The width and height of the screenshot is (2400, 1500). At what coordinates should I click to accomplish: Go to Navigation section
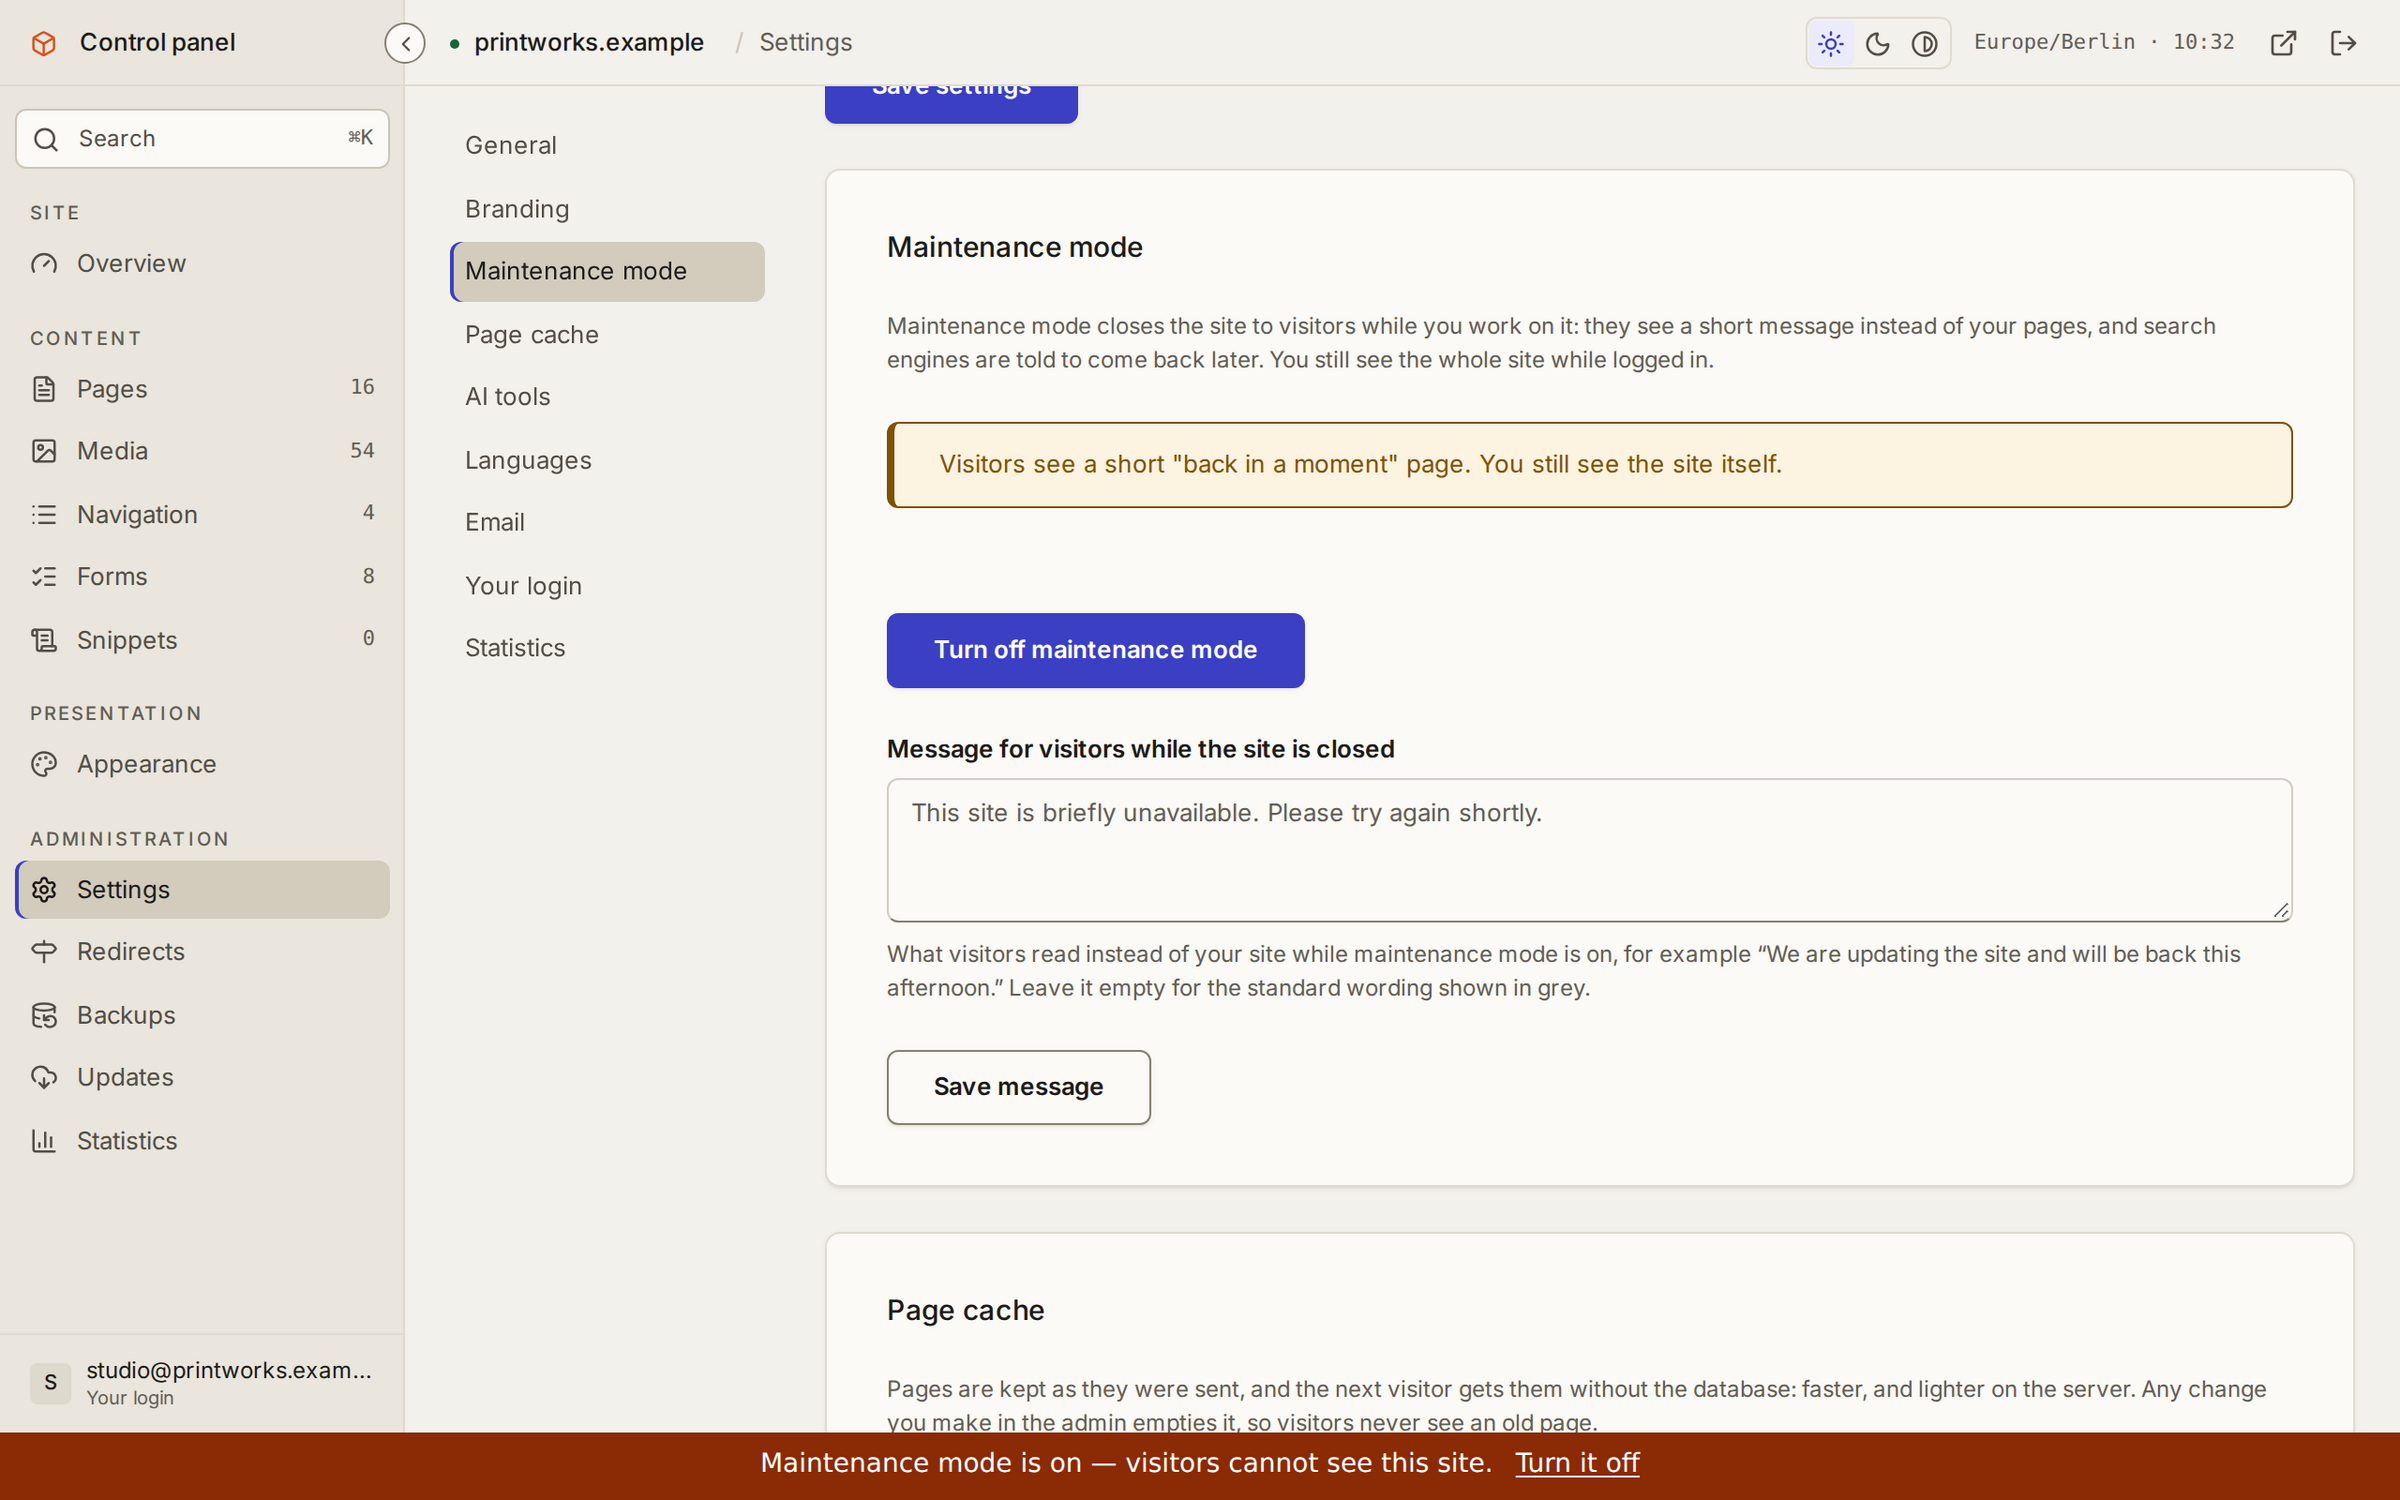[203, 514]
